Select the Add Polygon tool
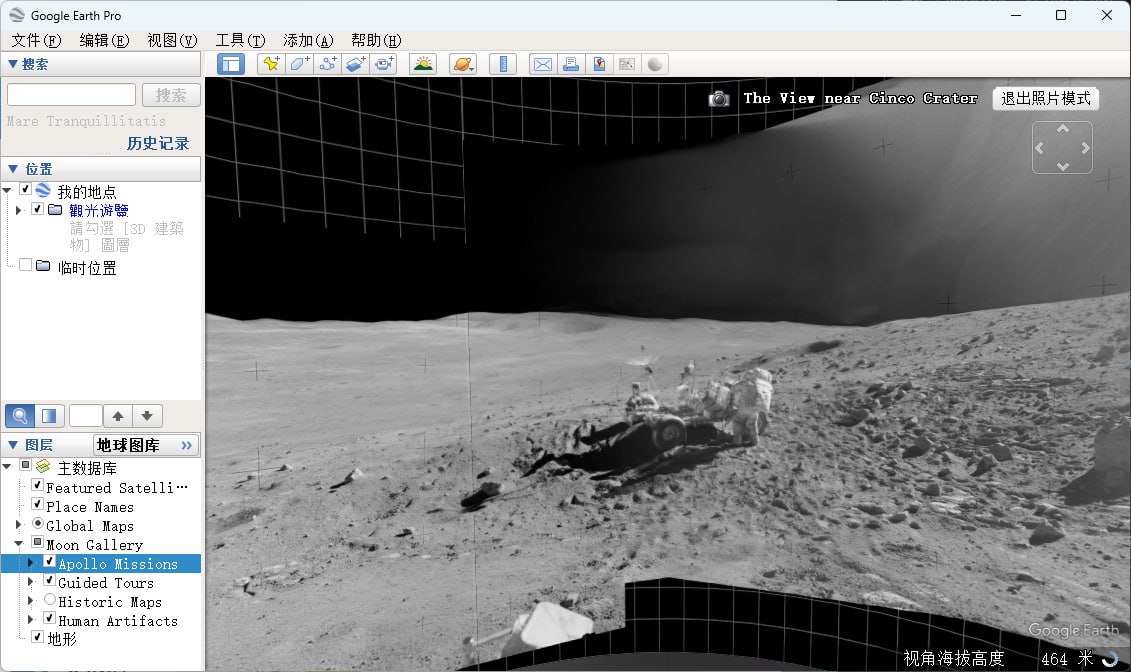Screen dimensions: 1131x672 [x=300, y=63]
